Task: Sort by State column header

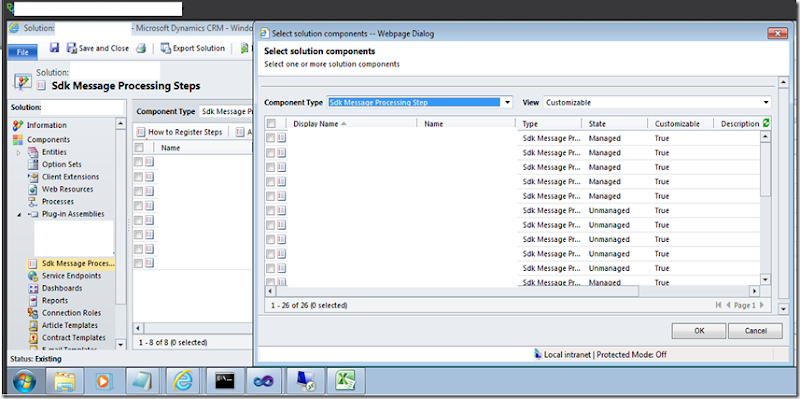Action: point(597,124)
